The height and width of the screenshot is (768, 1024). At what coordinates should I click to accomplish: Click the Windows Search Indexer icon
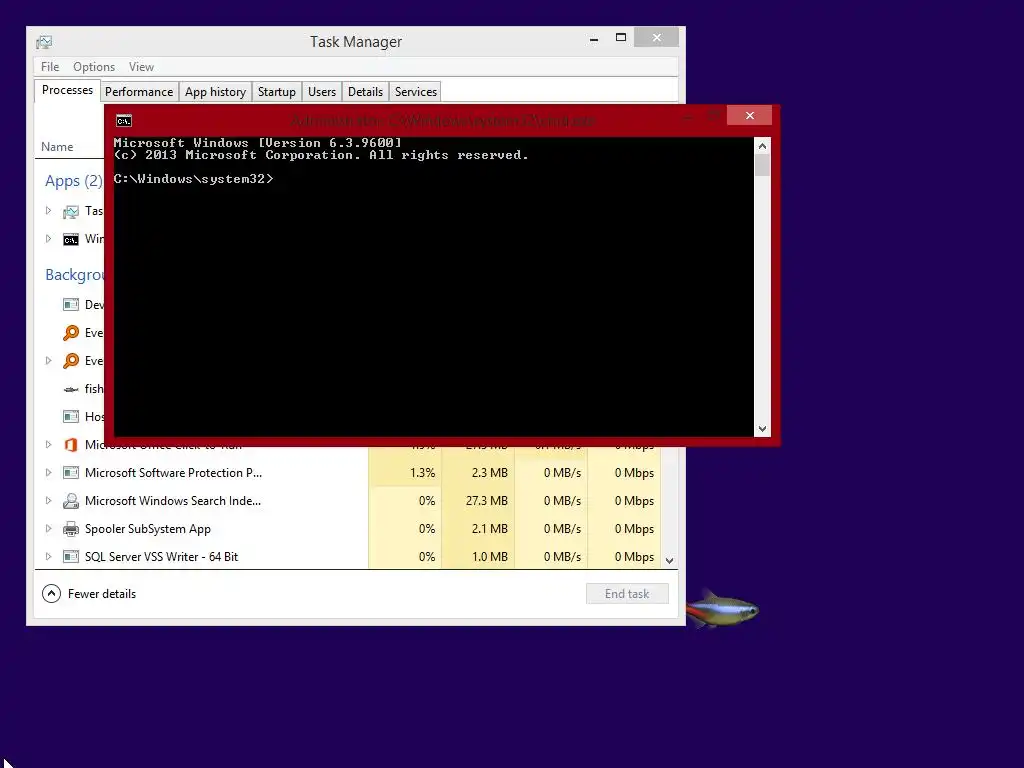click(x=71, y=501)
